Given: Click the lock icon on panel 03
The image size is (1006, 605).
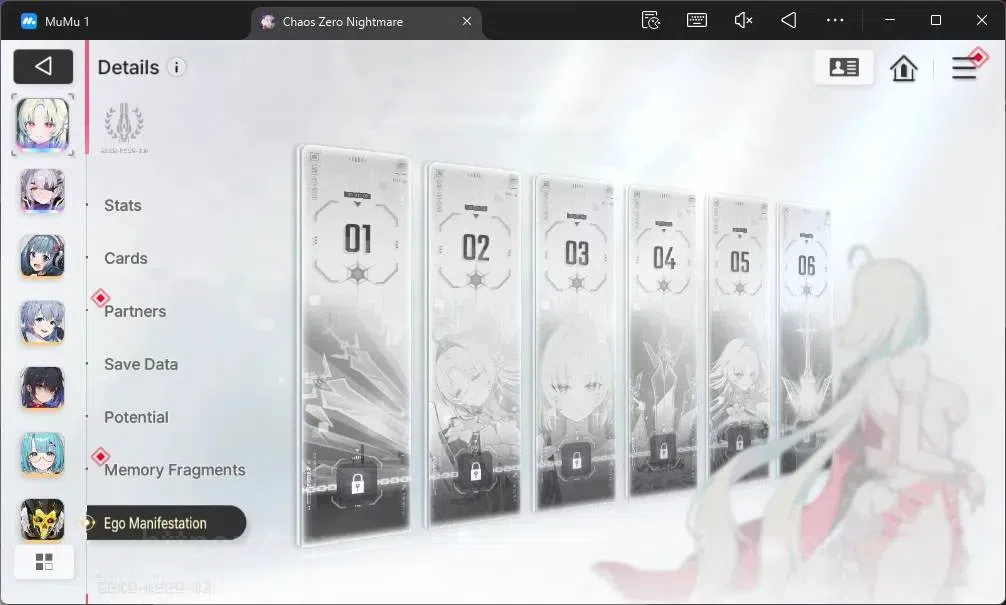Looking at the screenshot, I should pos(576,459).
